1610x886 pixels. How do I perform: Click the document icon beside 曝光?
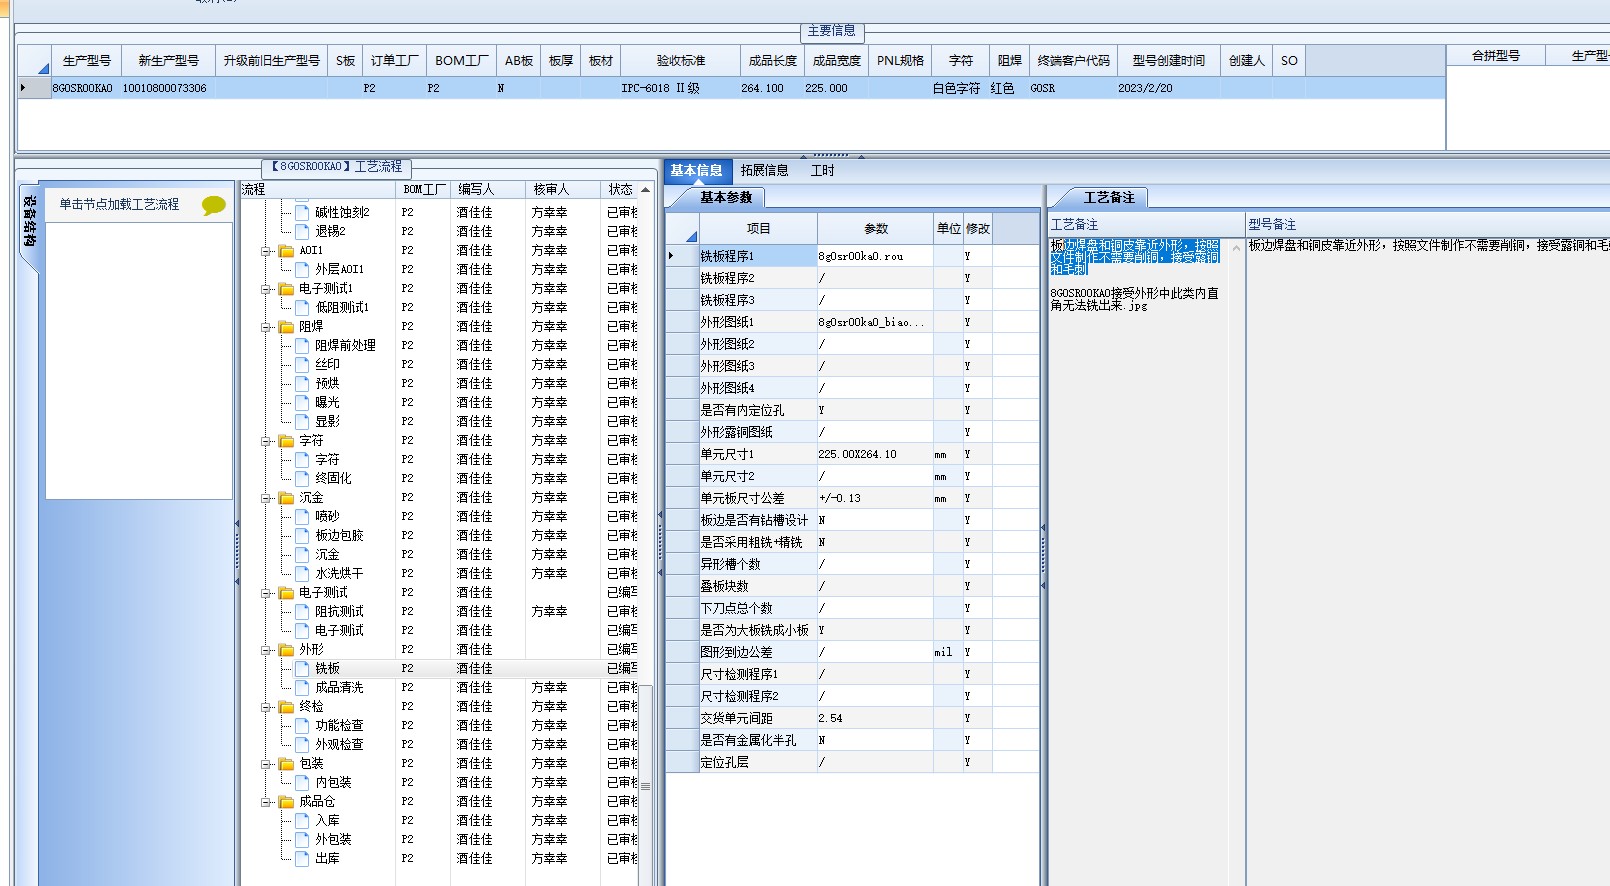tap(302, 402)
